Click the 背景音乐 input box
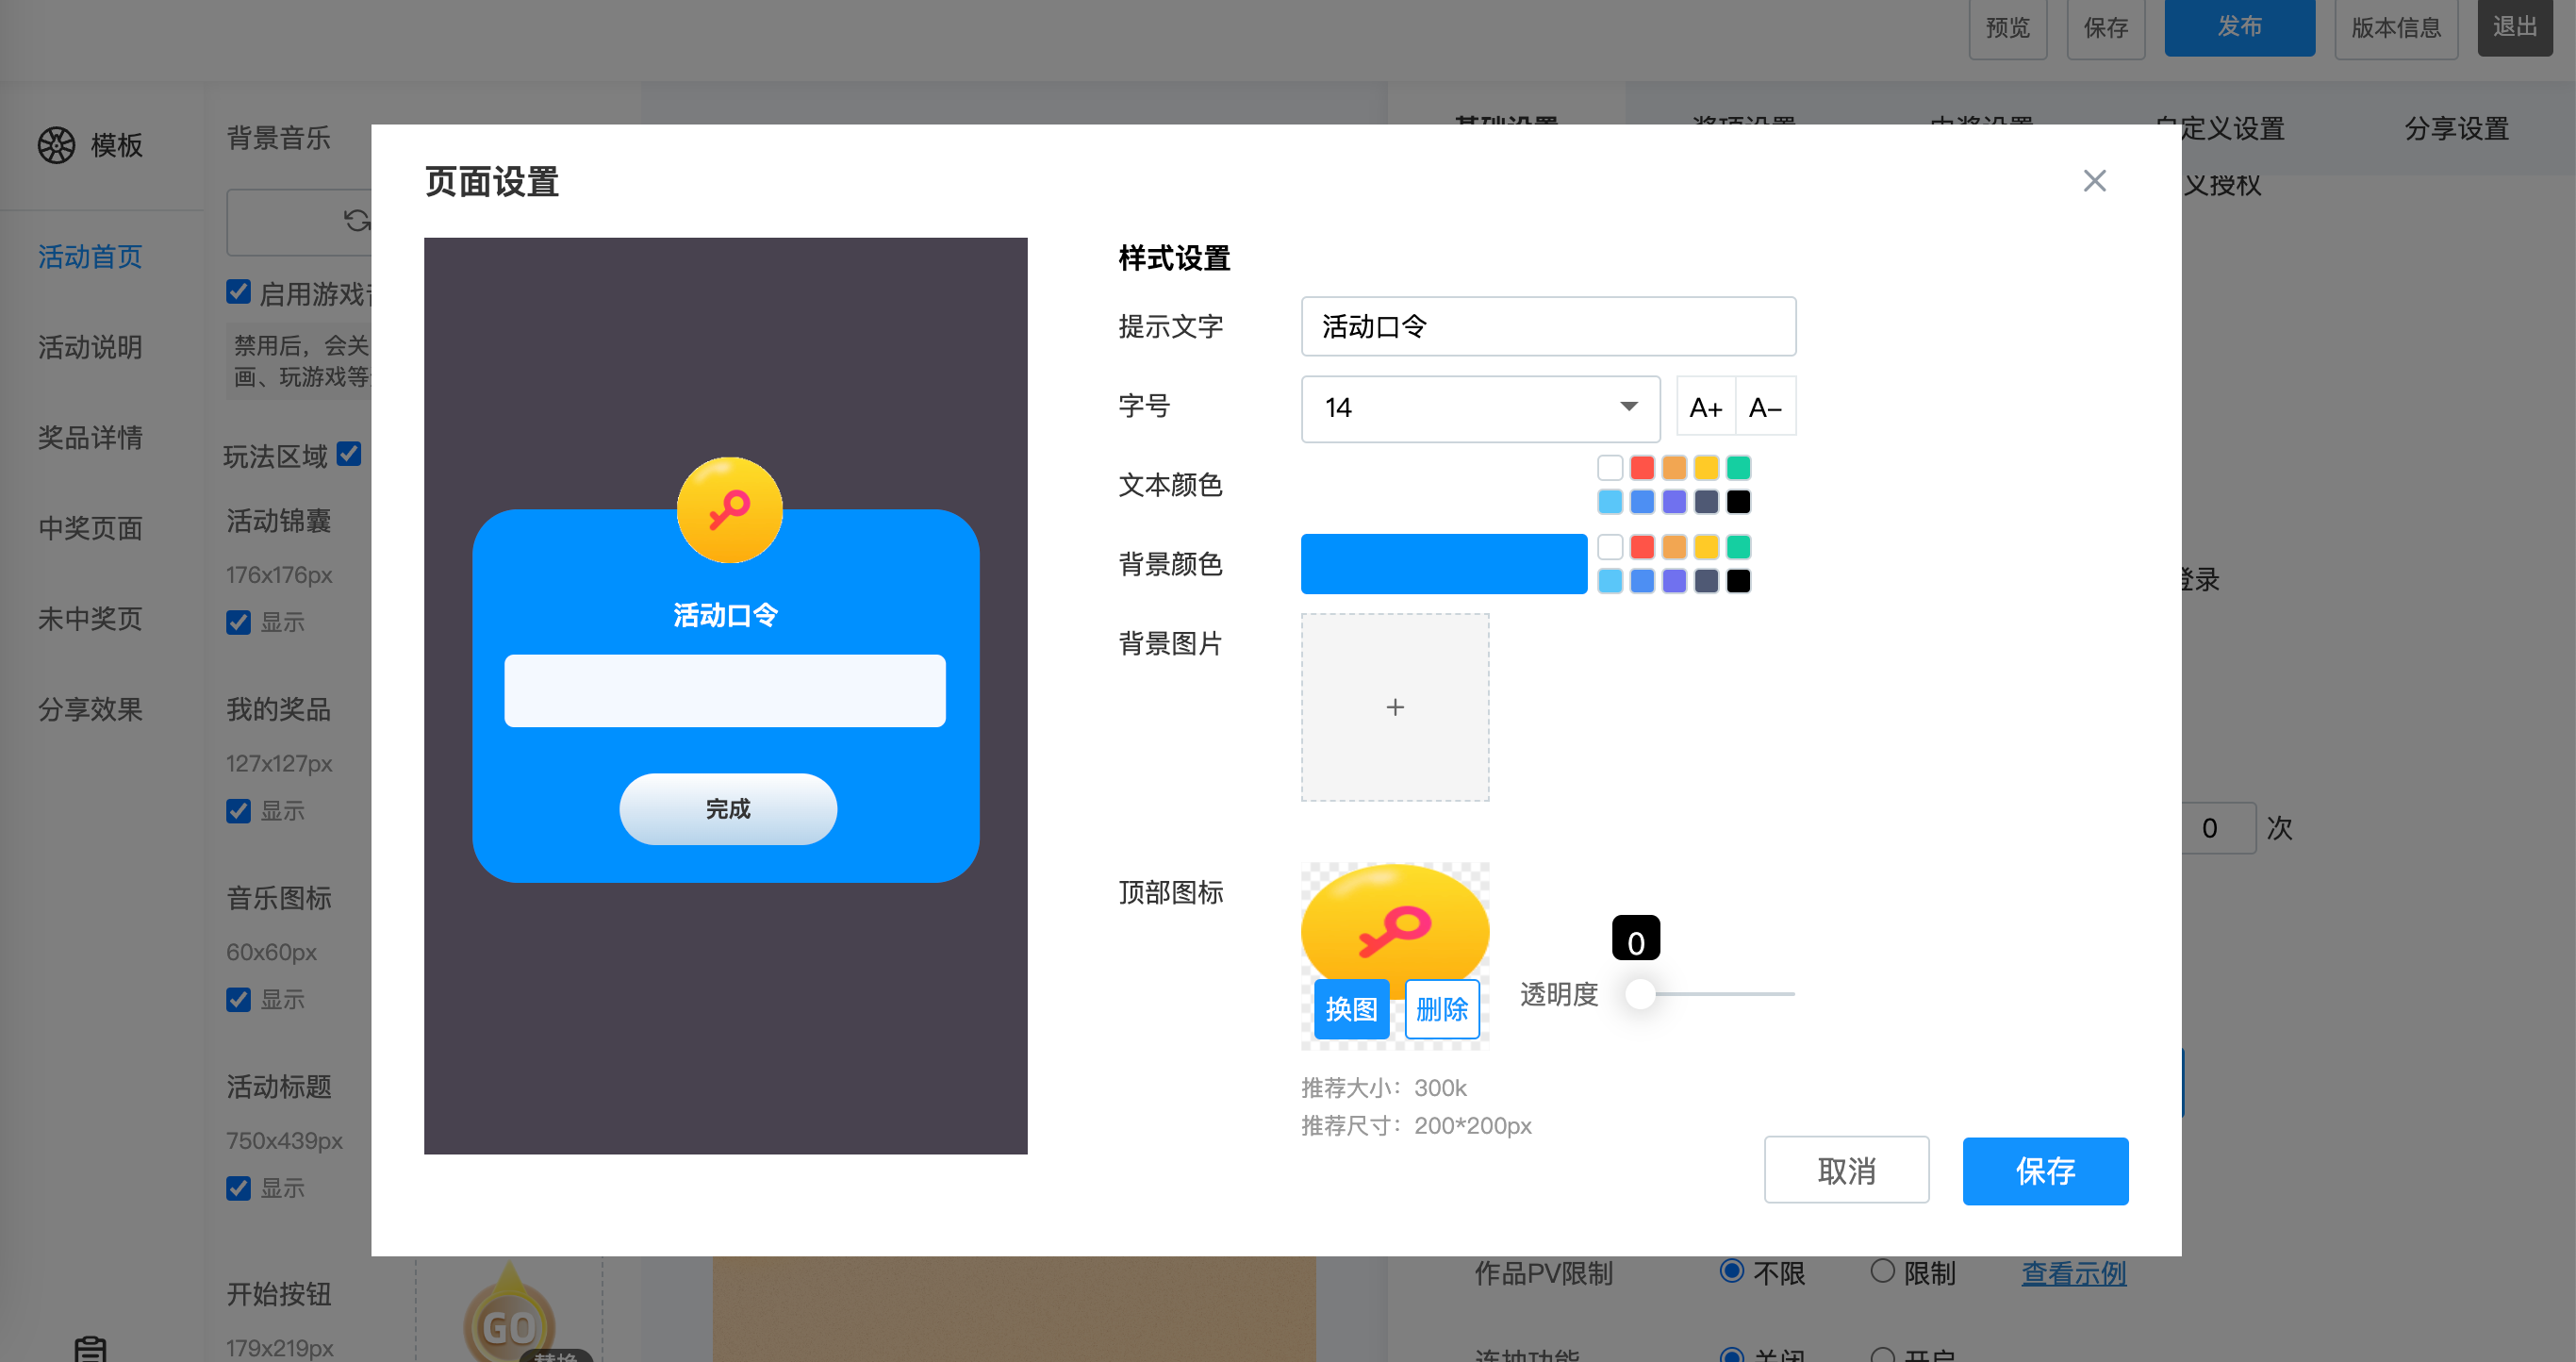 [298, 222]
